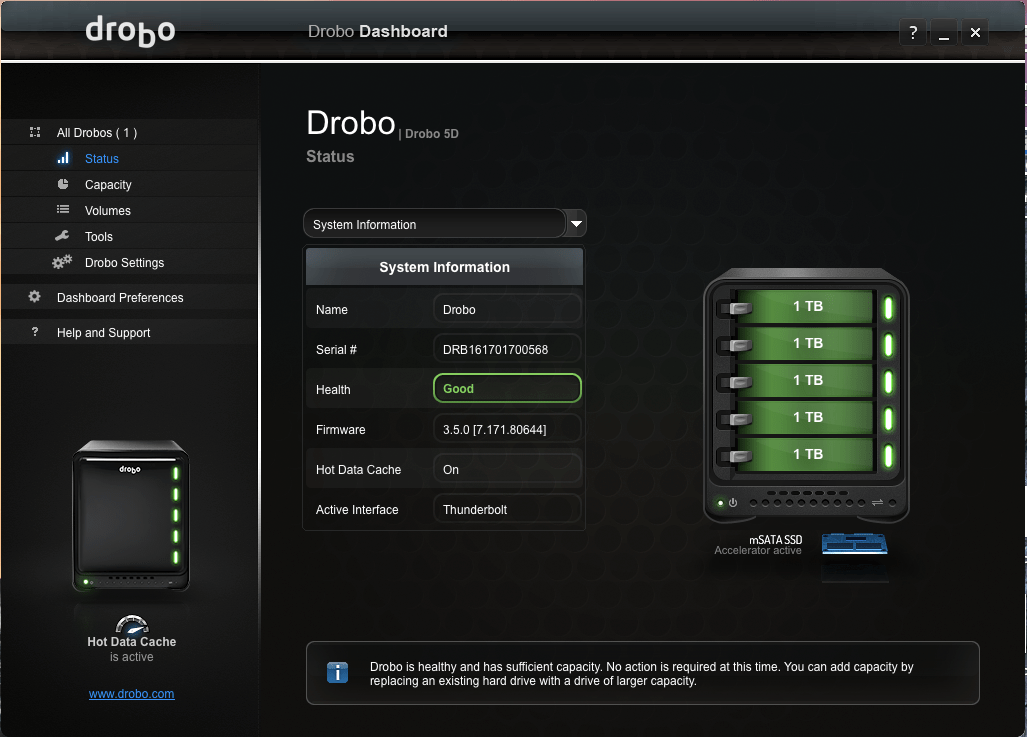Open Drobo Settings gears icon

(62, 262)
